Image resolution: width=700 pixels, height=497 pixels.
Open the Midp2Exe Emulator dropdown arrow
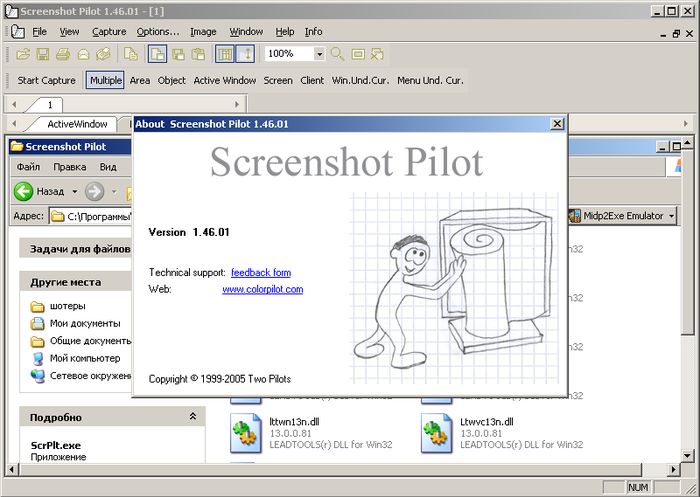click(671, 216)
